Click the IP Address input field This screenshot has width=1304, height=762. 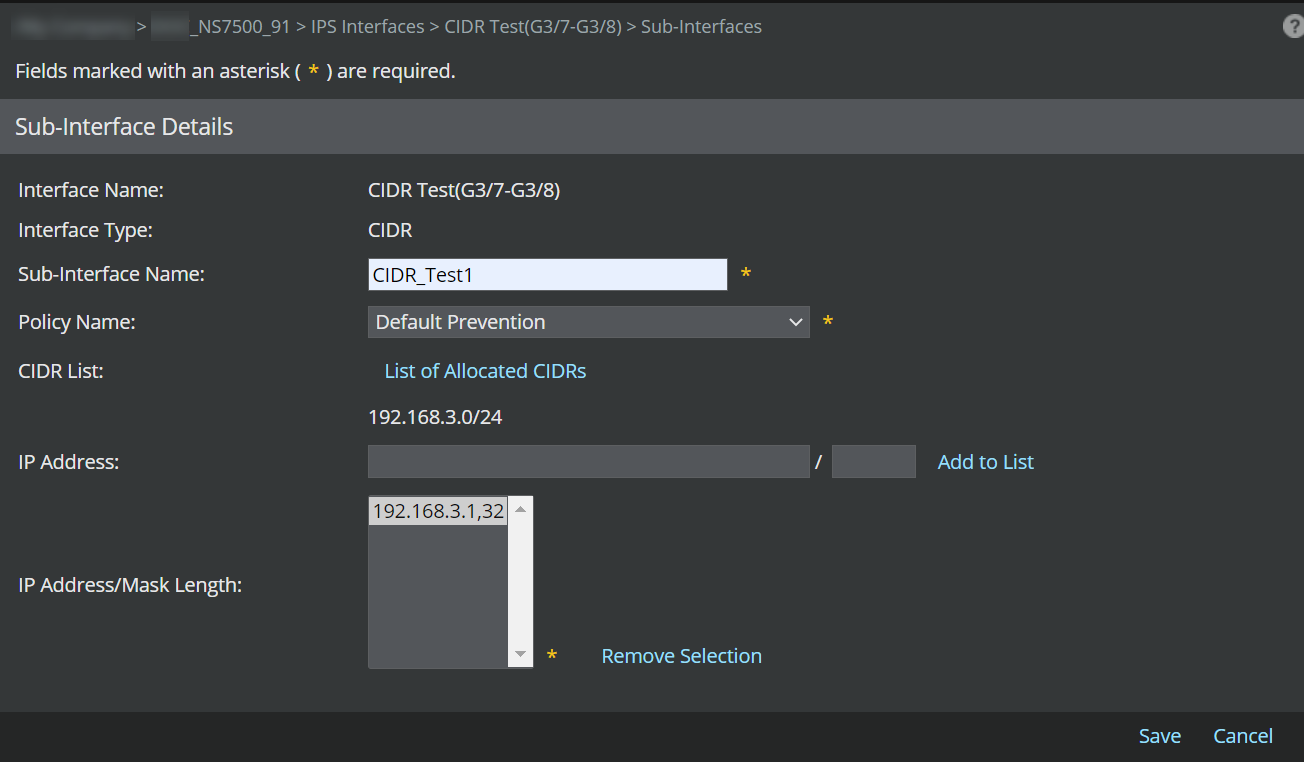pos(589,462)
